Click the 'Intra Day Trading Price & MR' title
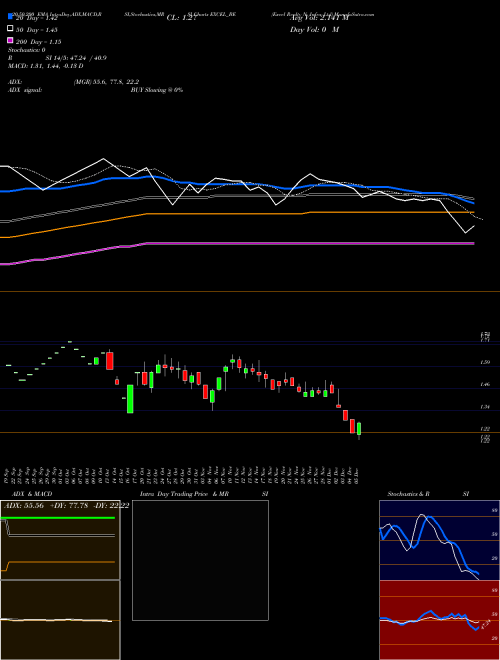 point(184,494)
